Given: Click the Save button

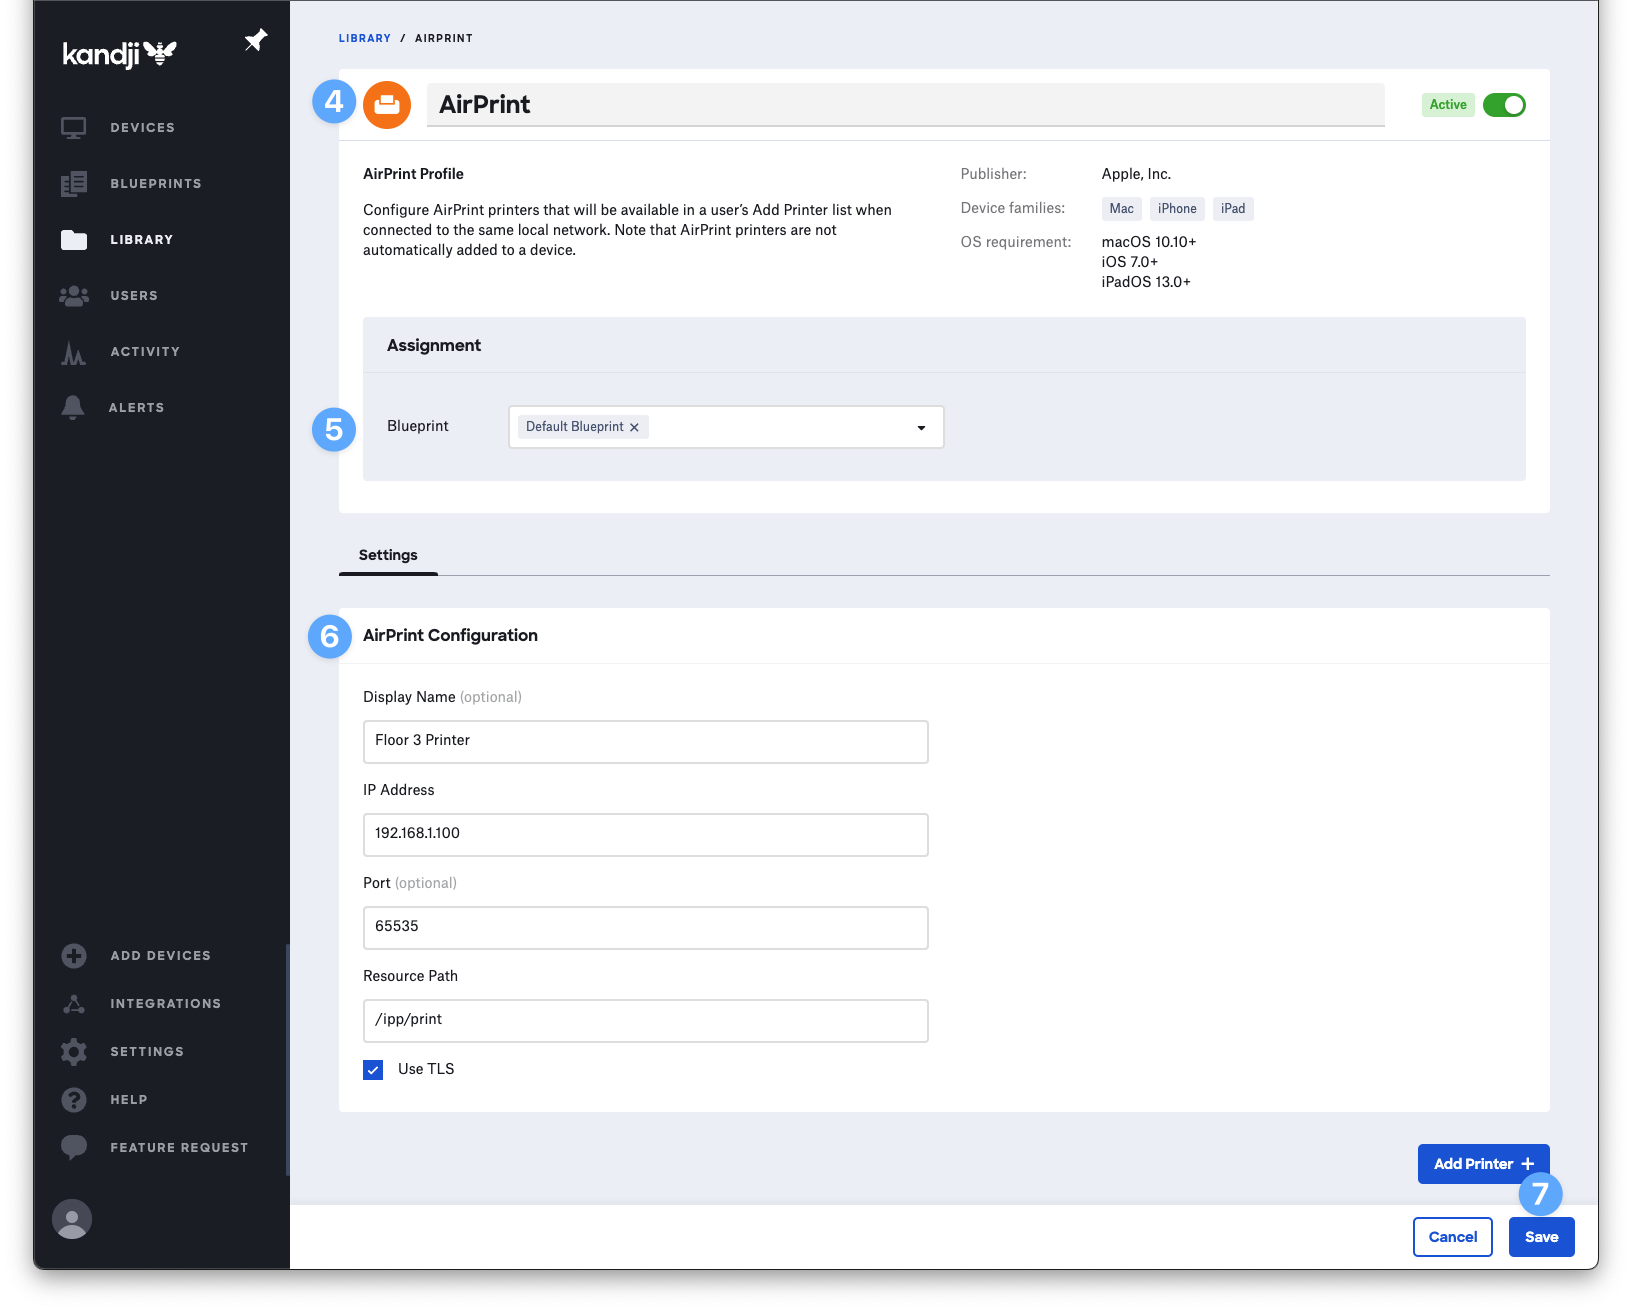Looking at the screenshot, I should point(1541,1237).
